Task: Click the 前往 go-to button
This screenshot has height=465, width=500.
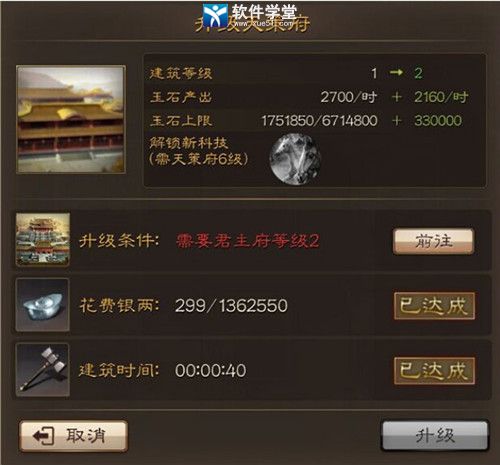Action: click(x=434, y=241)
